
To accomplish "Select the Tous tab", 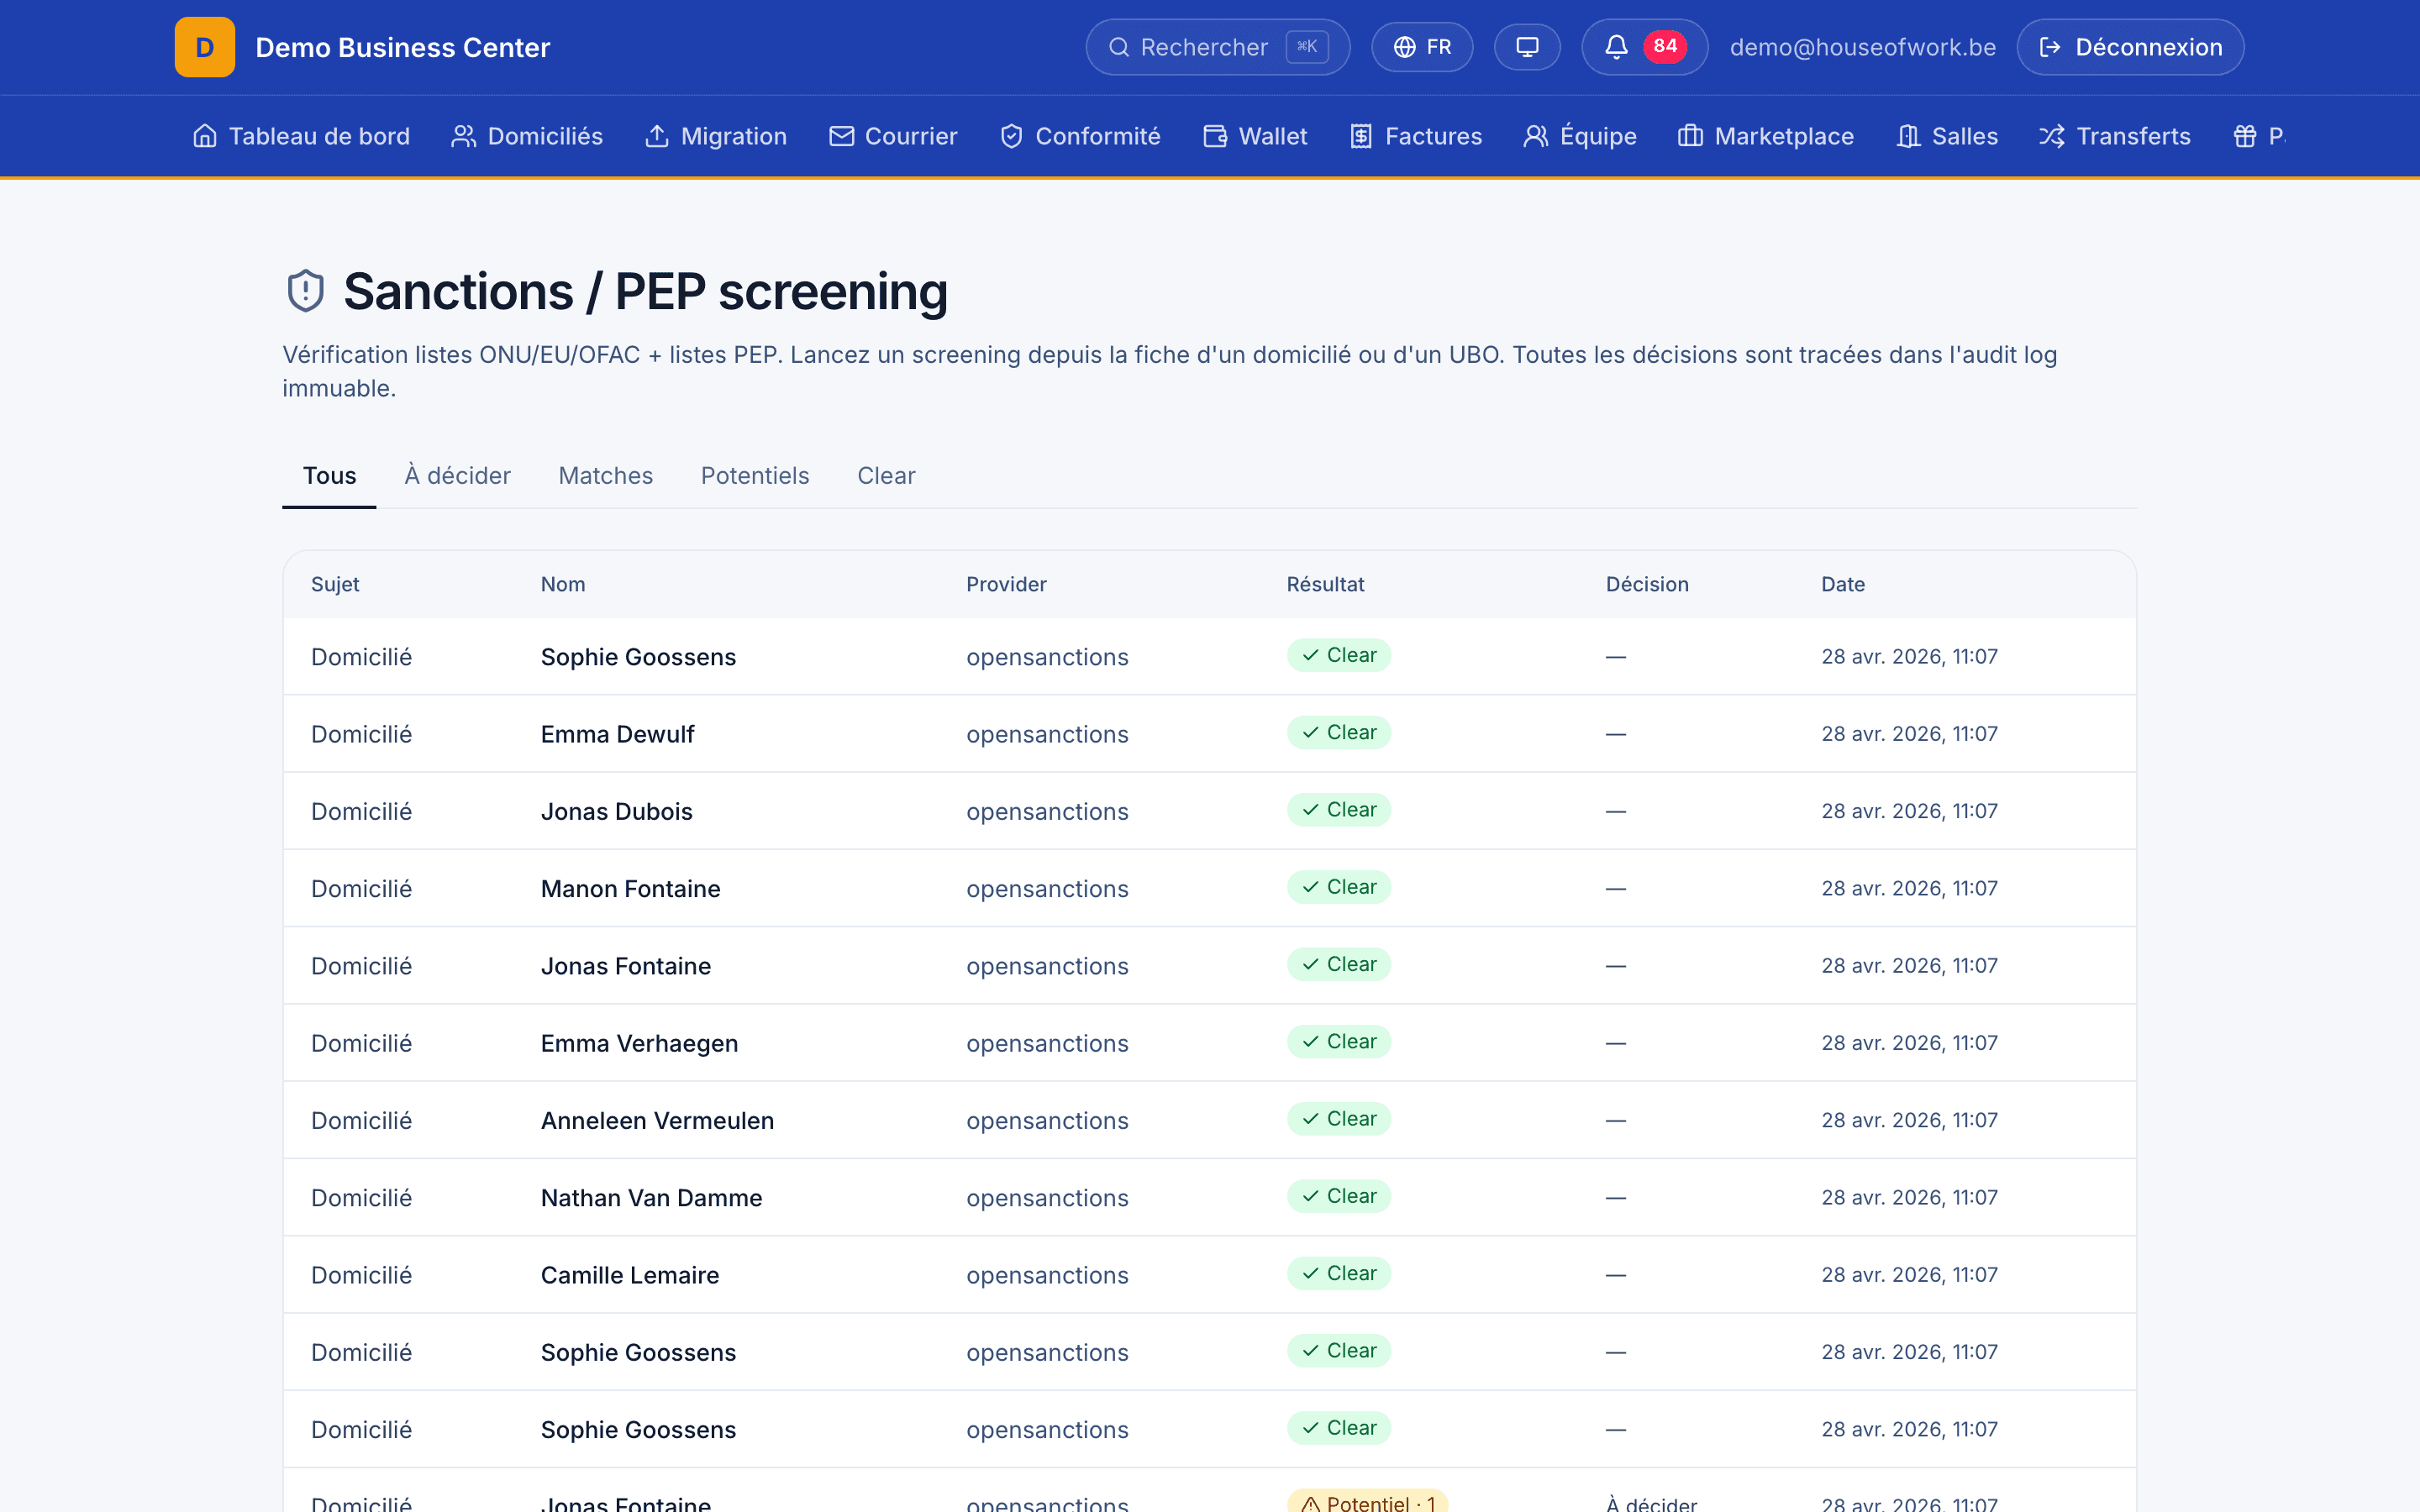I will (329, 476).
